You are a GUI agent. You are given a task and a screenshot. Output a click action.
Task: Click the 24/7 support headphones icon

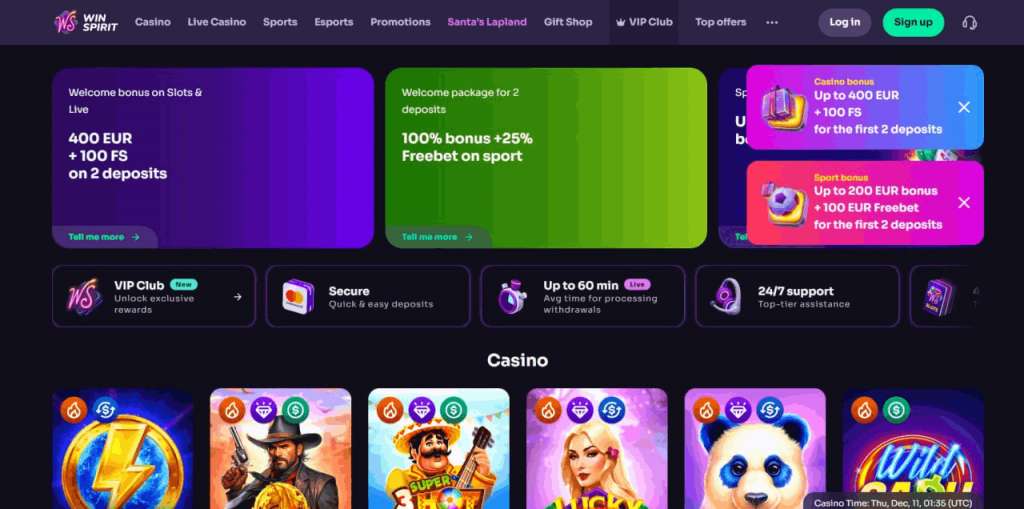click(726, 296)
